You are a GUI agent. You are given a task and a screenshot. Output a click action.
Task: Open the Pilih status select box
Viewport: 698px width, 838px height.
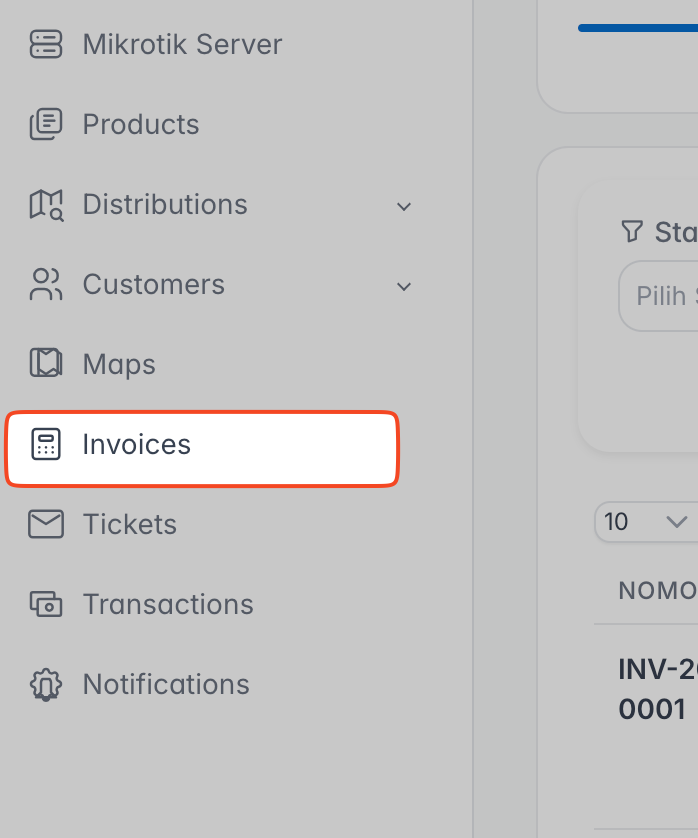[x=660, y=296]
